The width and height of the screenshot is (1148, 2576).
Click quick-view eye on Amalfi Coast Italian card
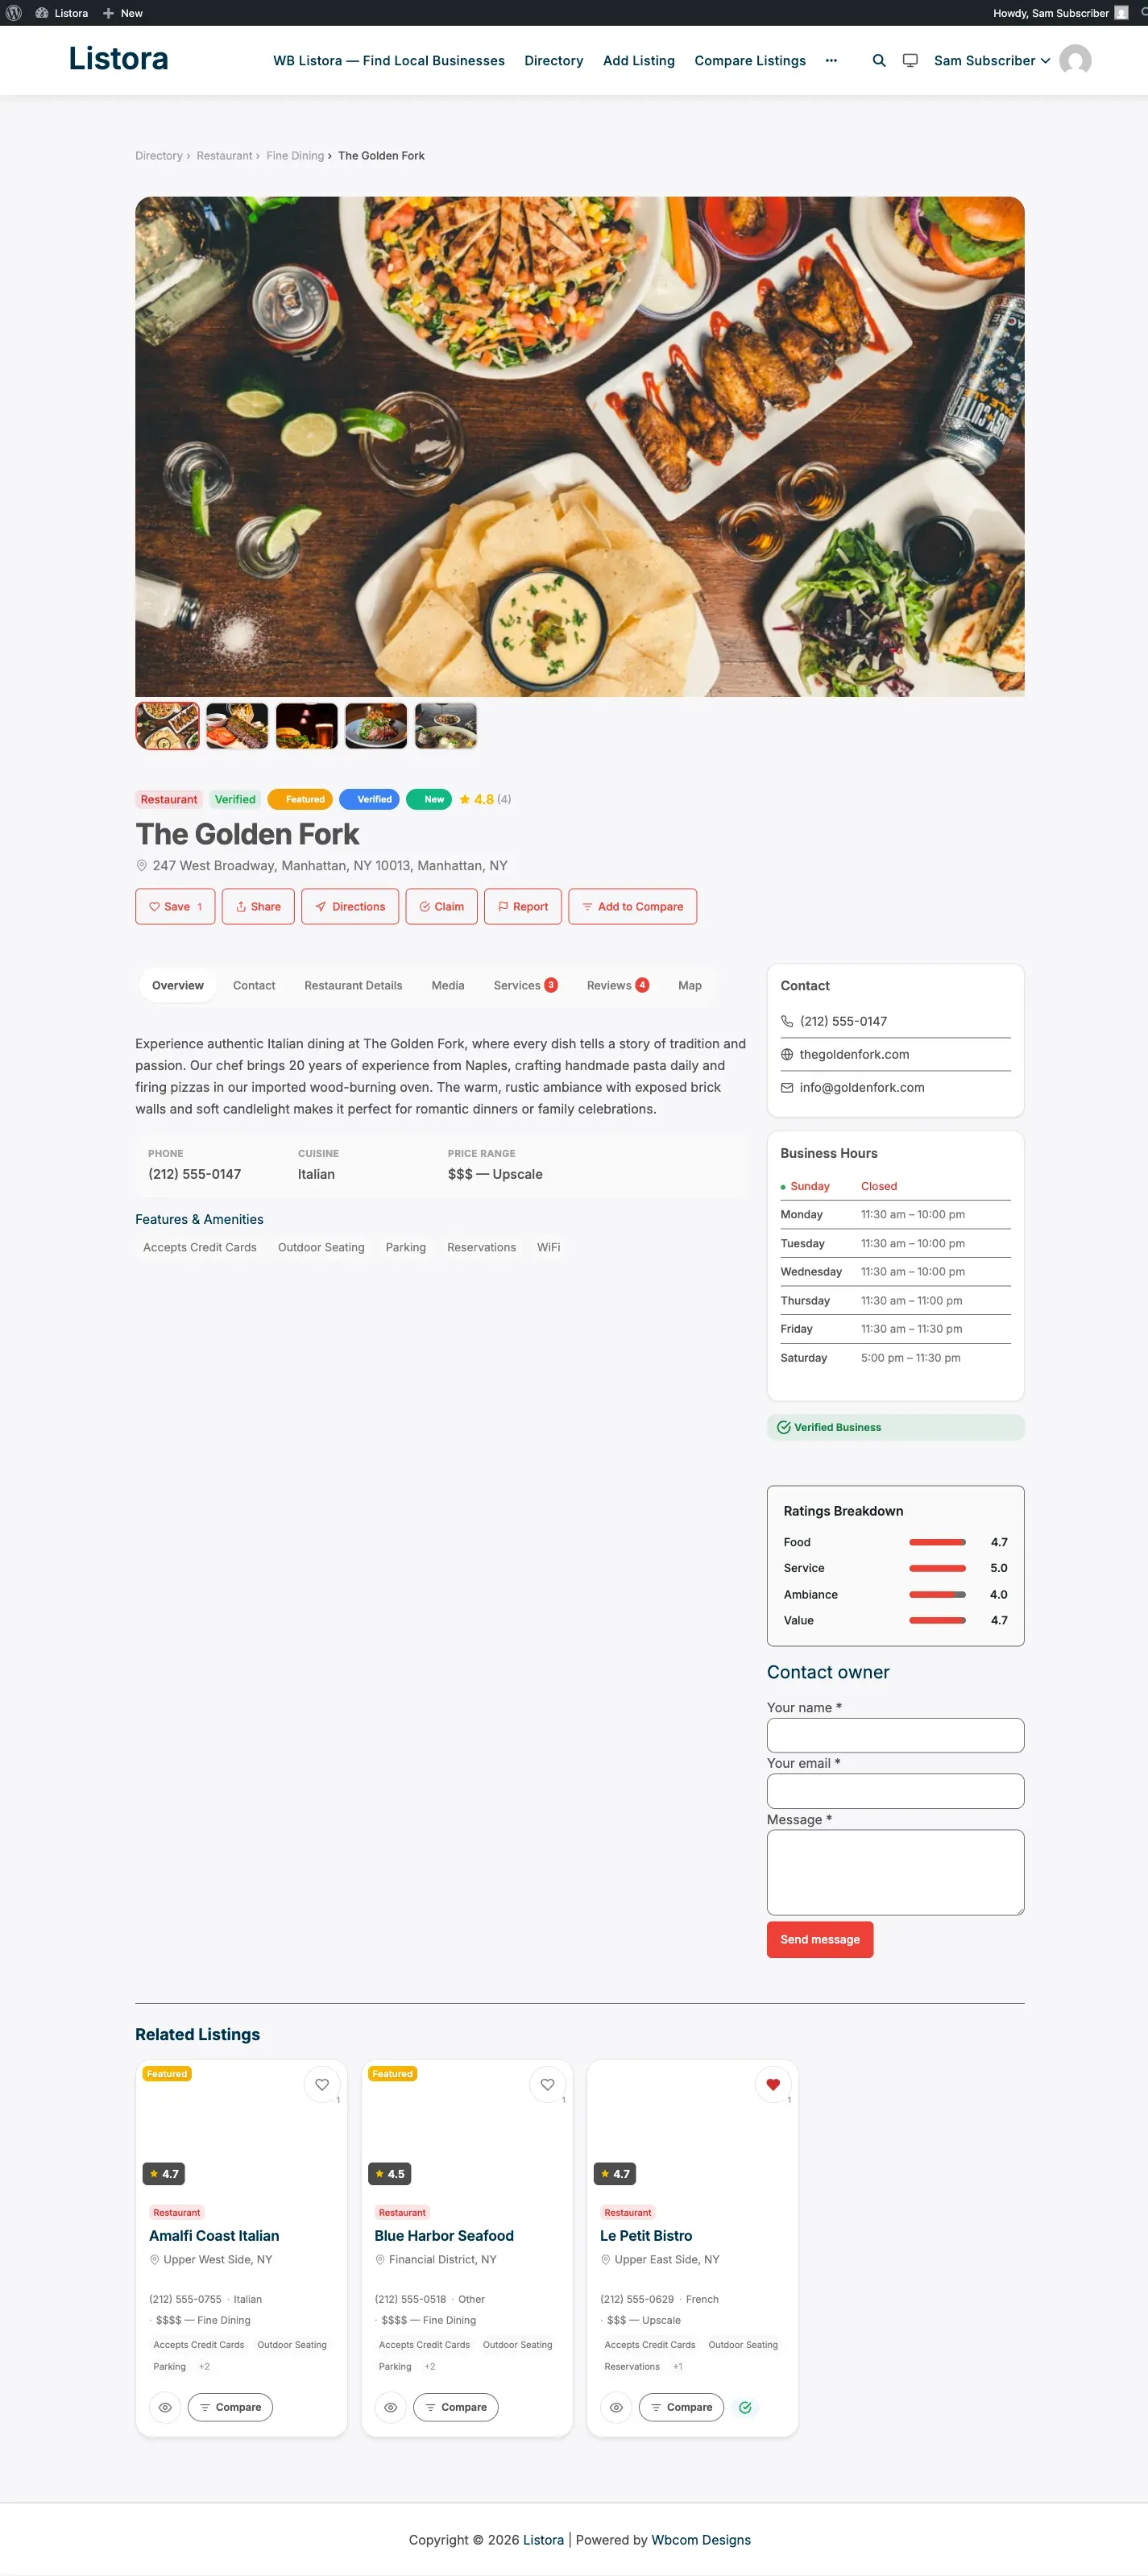(x=165, y=2408)
